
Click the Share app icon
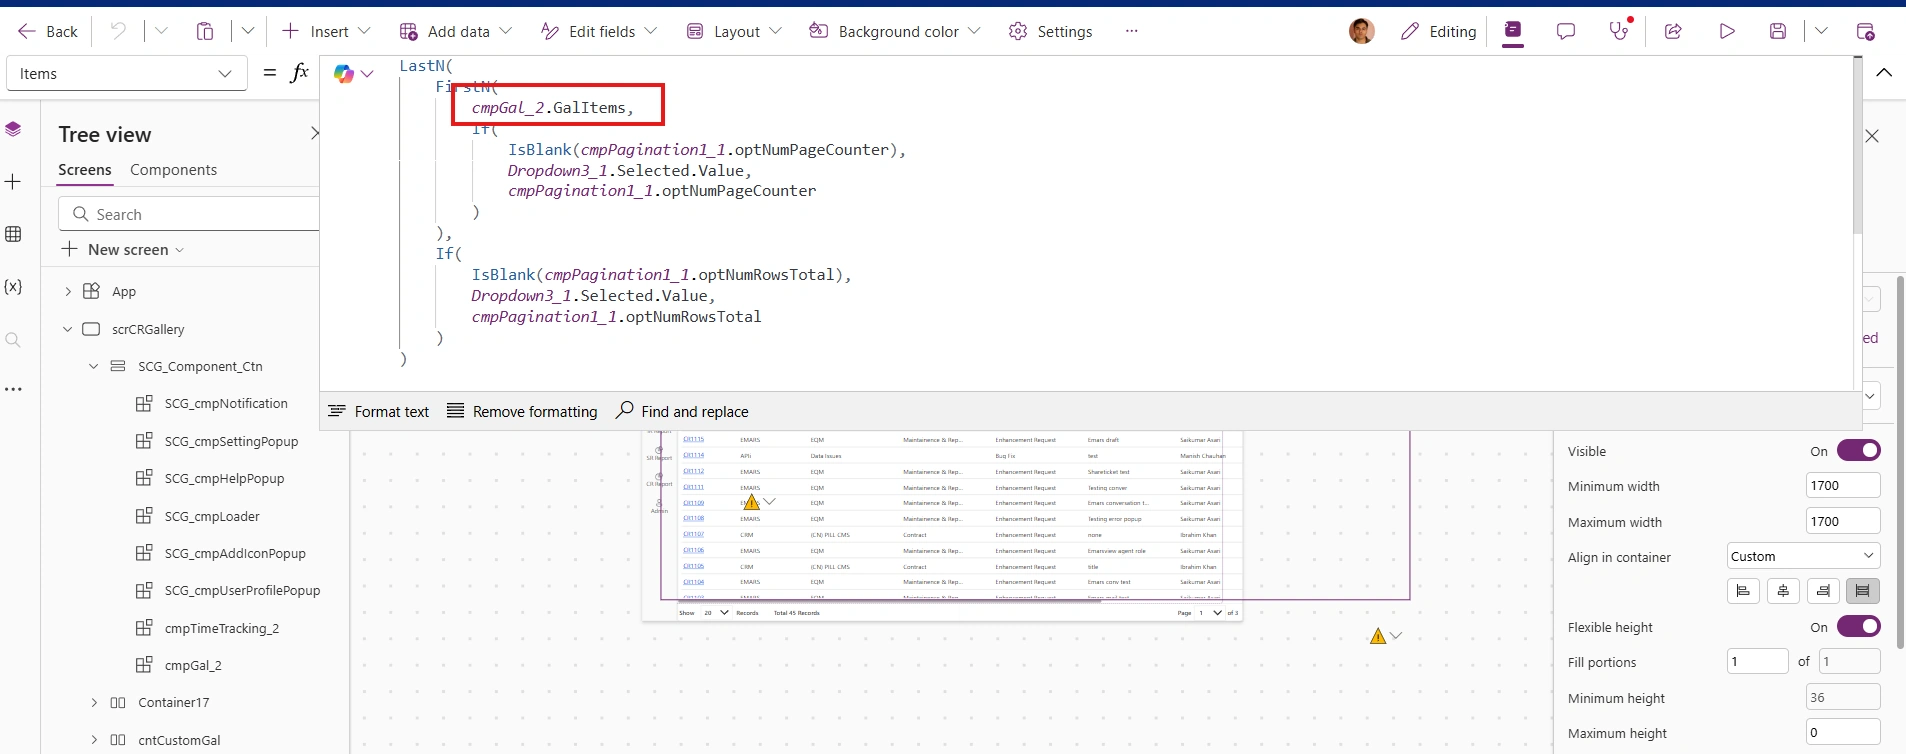pos(1673,31)
